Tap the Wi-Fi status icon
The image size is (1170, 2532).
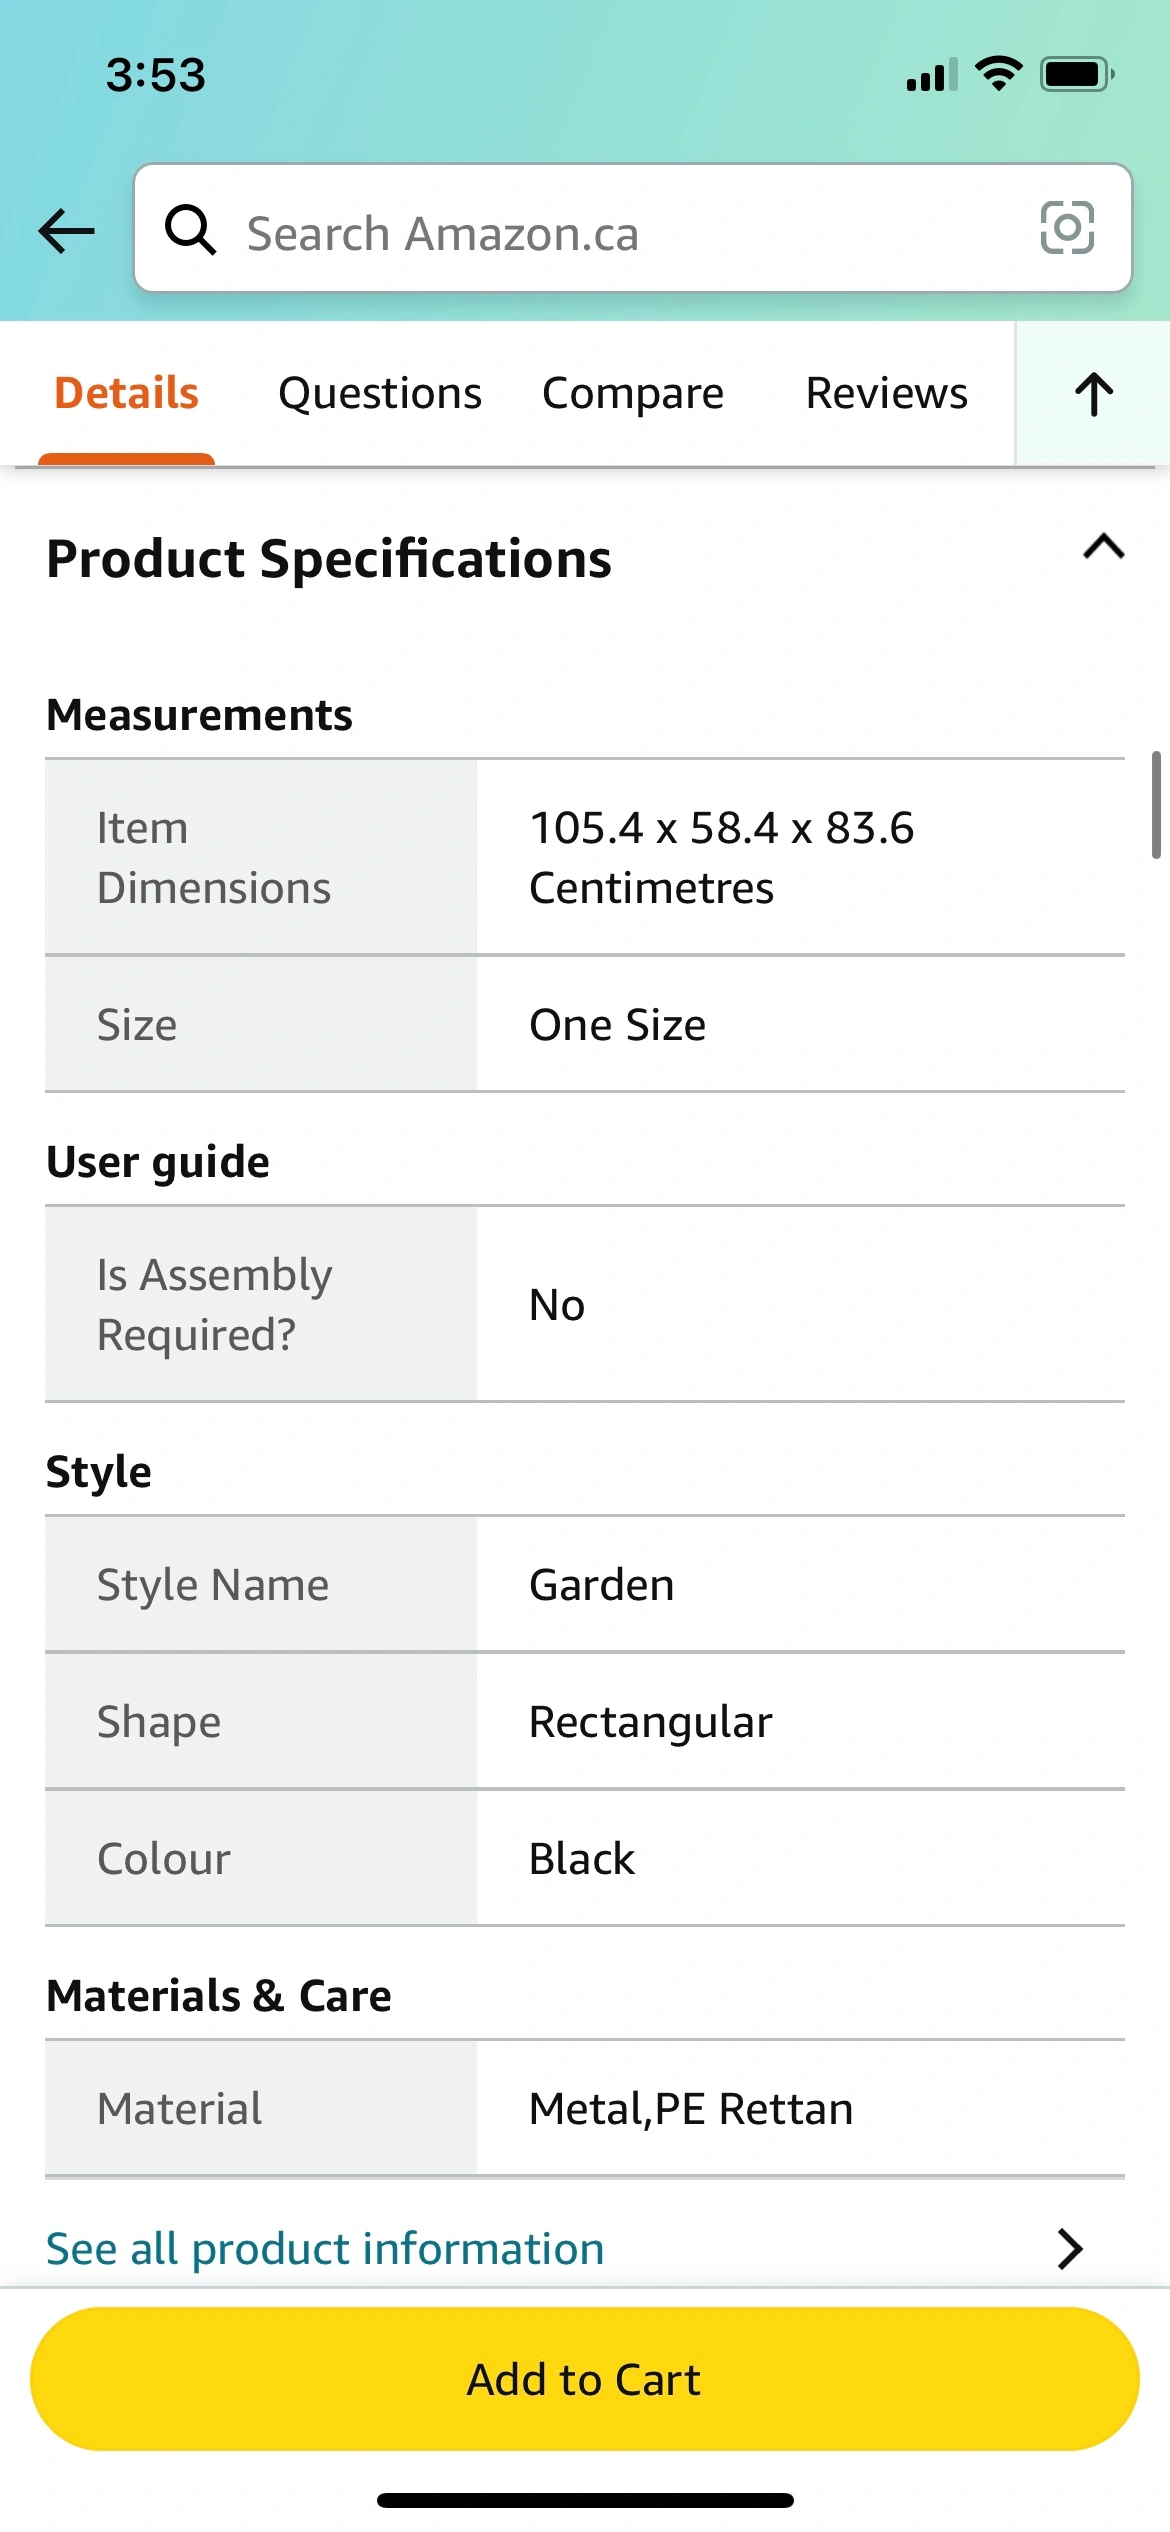click(x=998, y=74)
